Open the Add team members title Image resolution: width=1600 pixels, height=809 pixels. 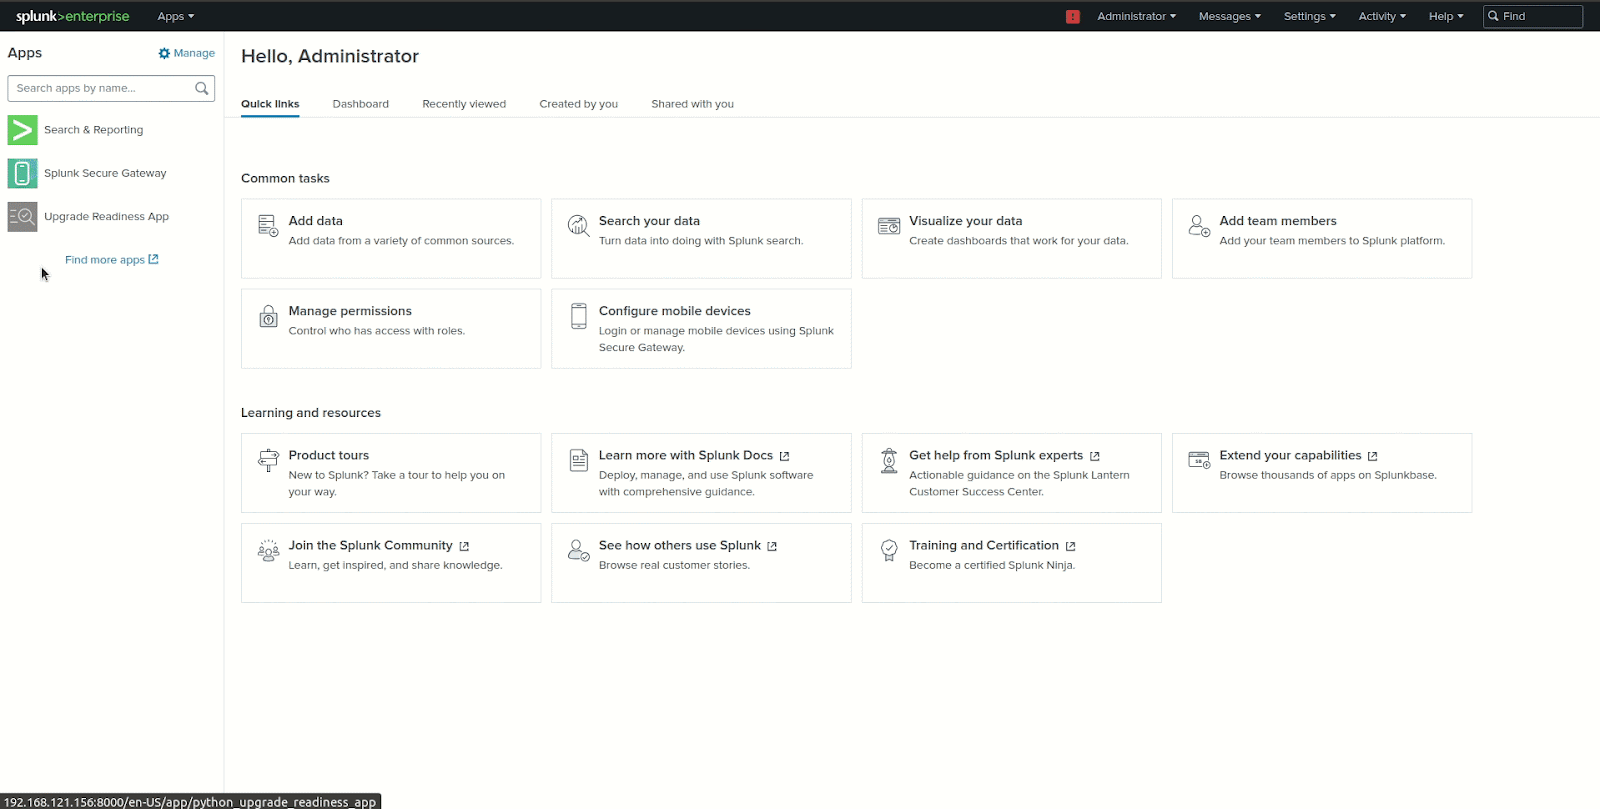coord(1278,221)
